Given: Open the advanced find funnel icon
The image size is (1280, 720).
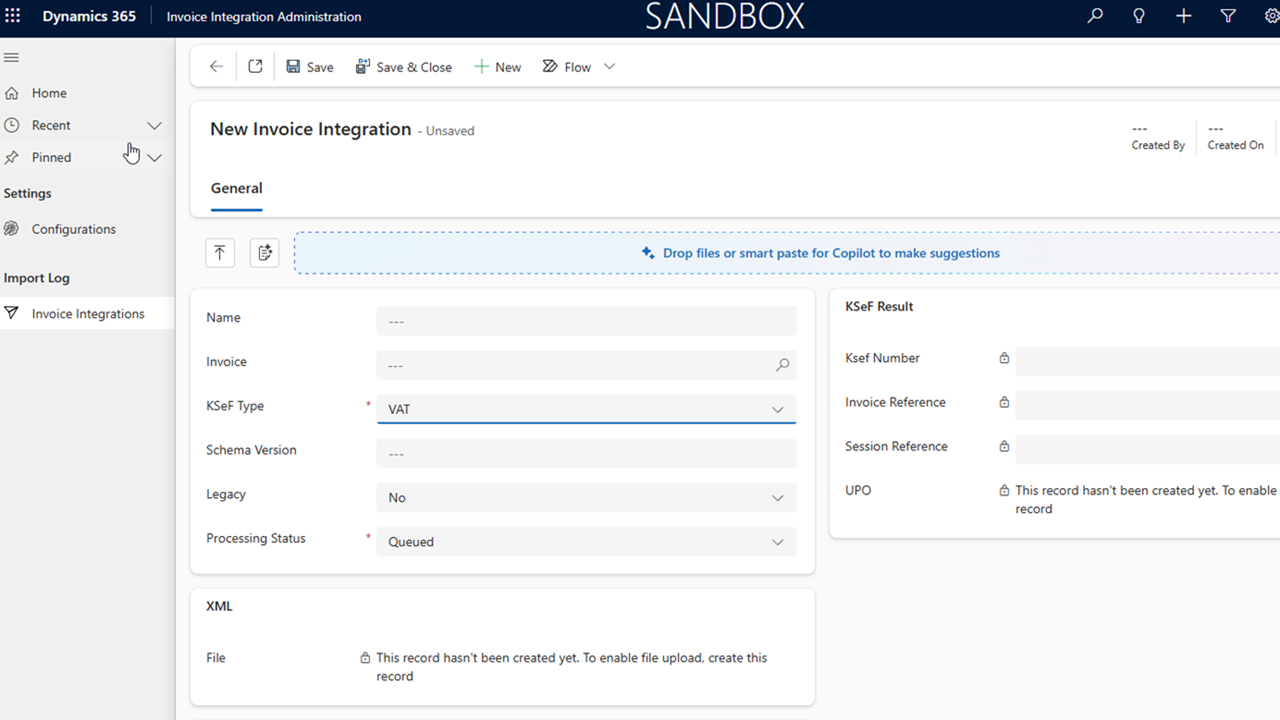Looking at the screenshot, I should 1228,16.
